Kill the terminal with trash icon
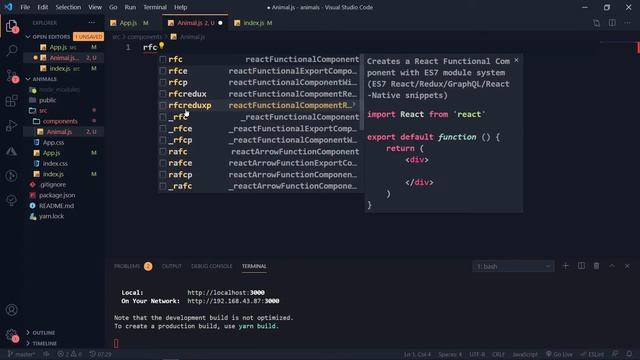 coord(596,266)
